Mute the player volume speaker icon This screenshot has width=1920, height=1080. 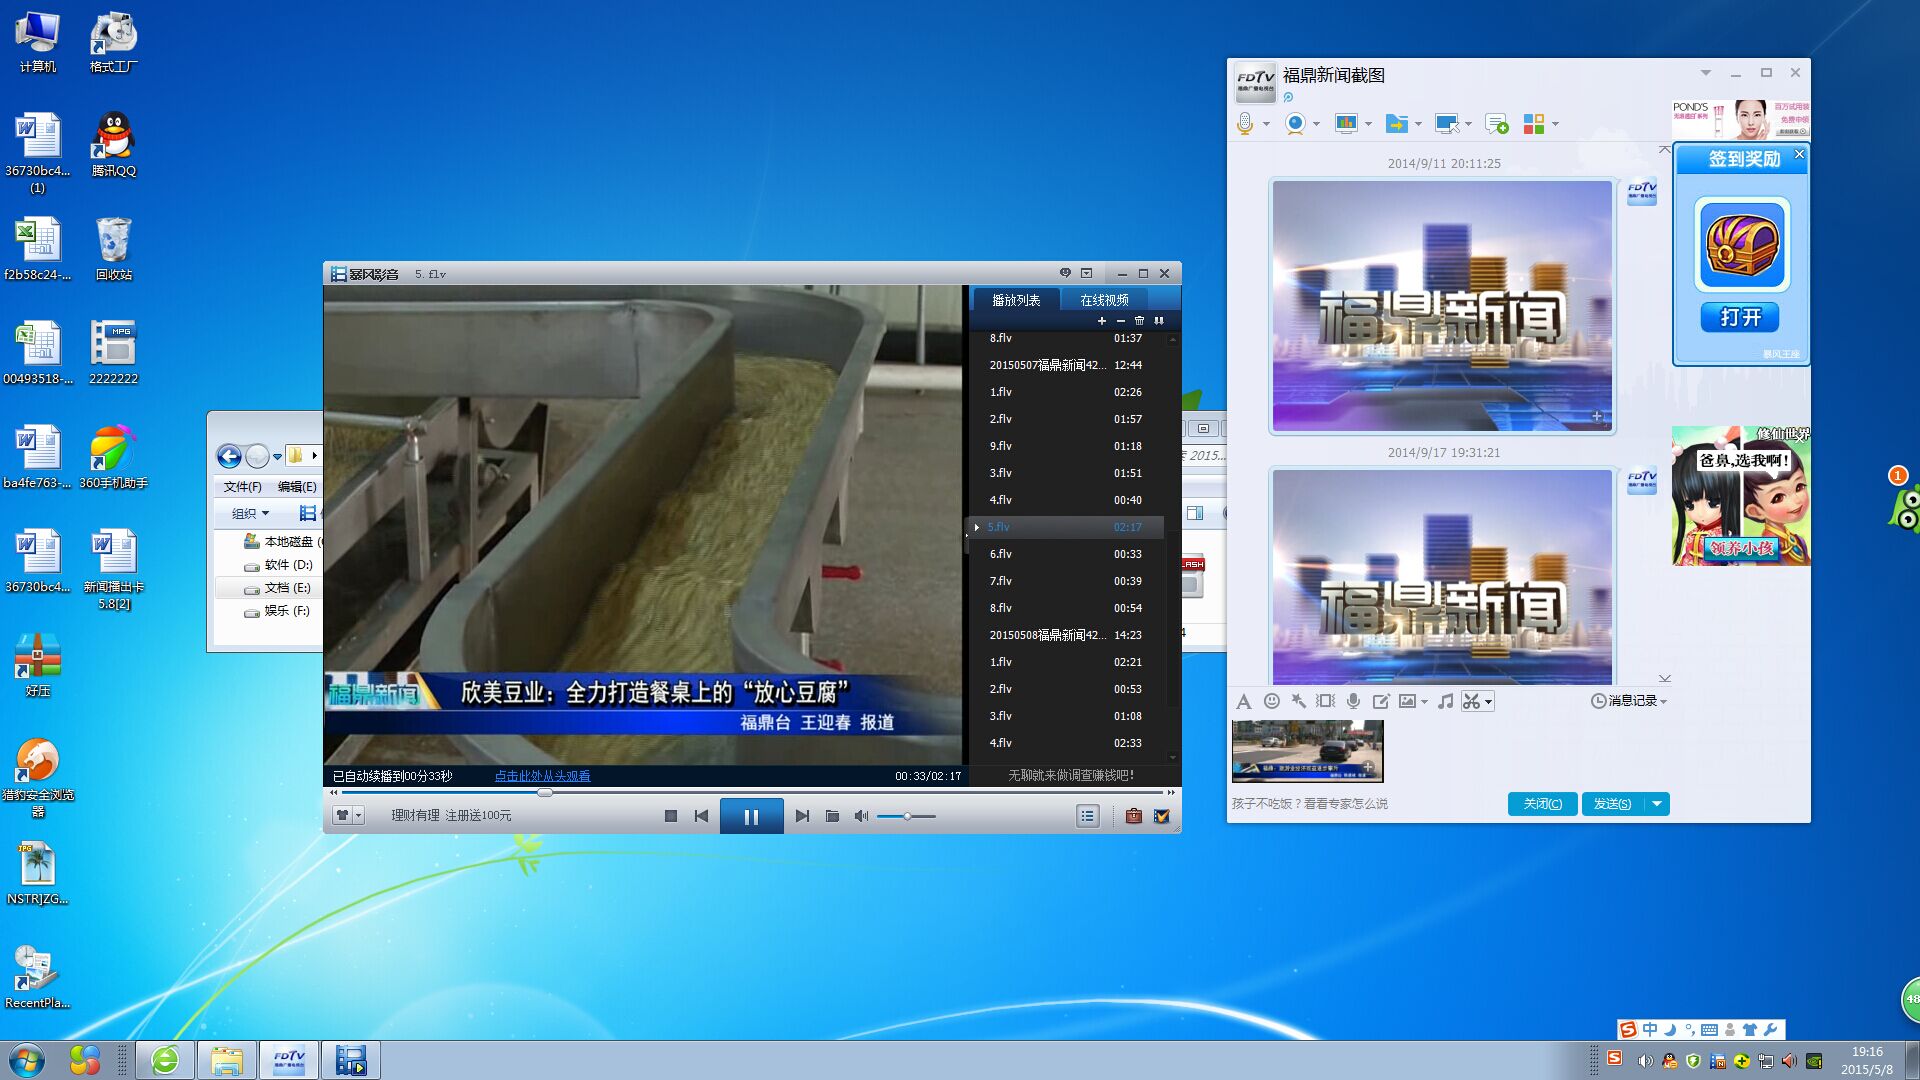[x=861, y=816]
